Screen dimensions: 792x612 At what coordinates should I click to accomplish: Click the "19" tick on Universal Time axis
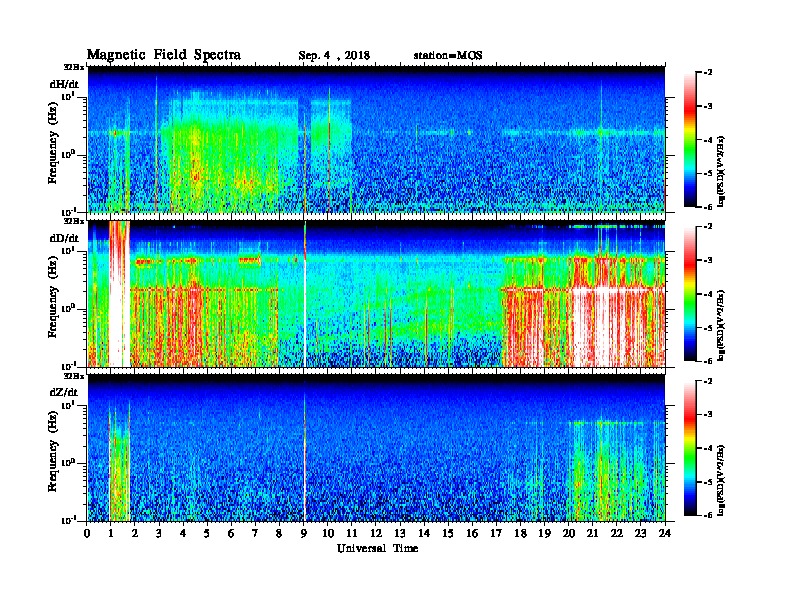[544, 534]
